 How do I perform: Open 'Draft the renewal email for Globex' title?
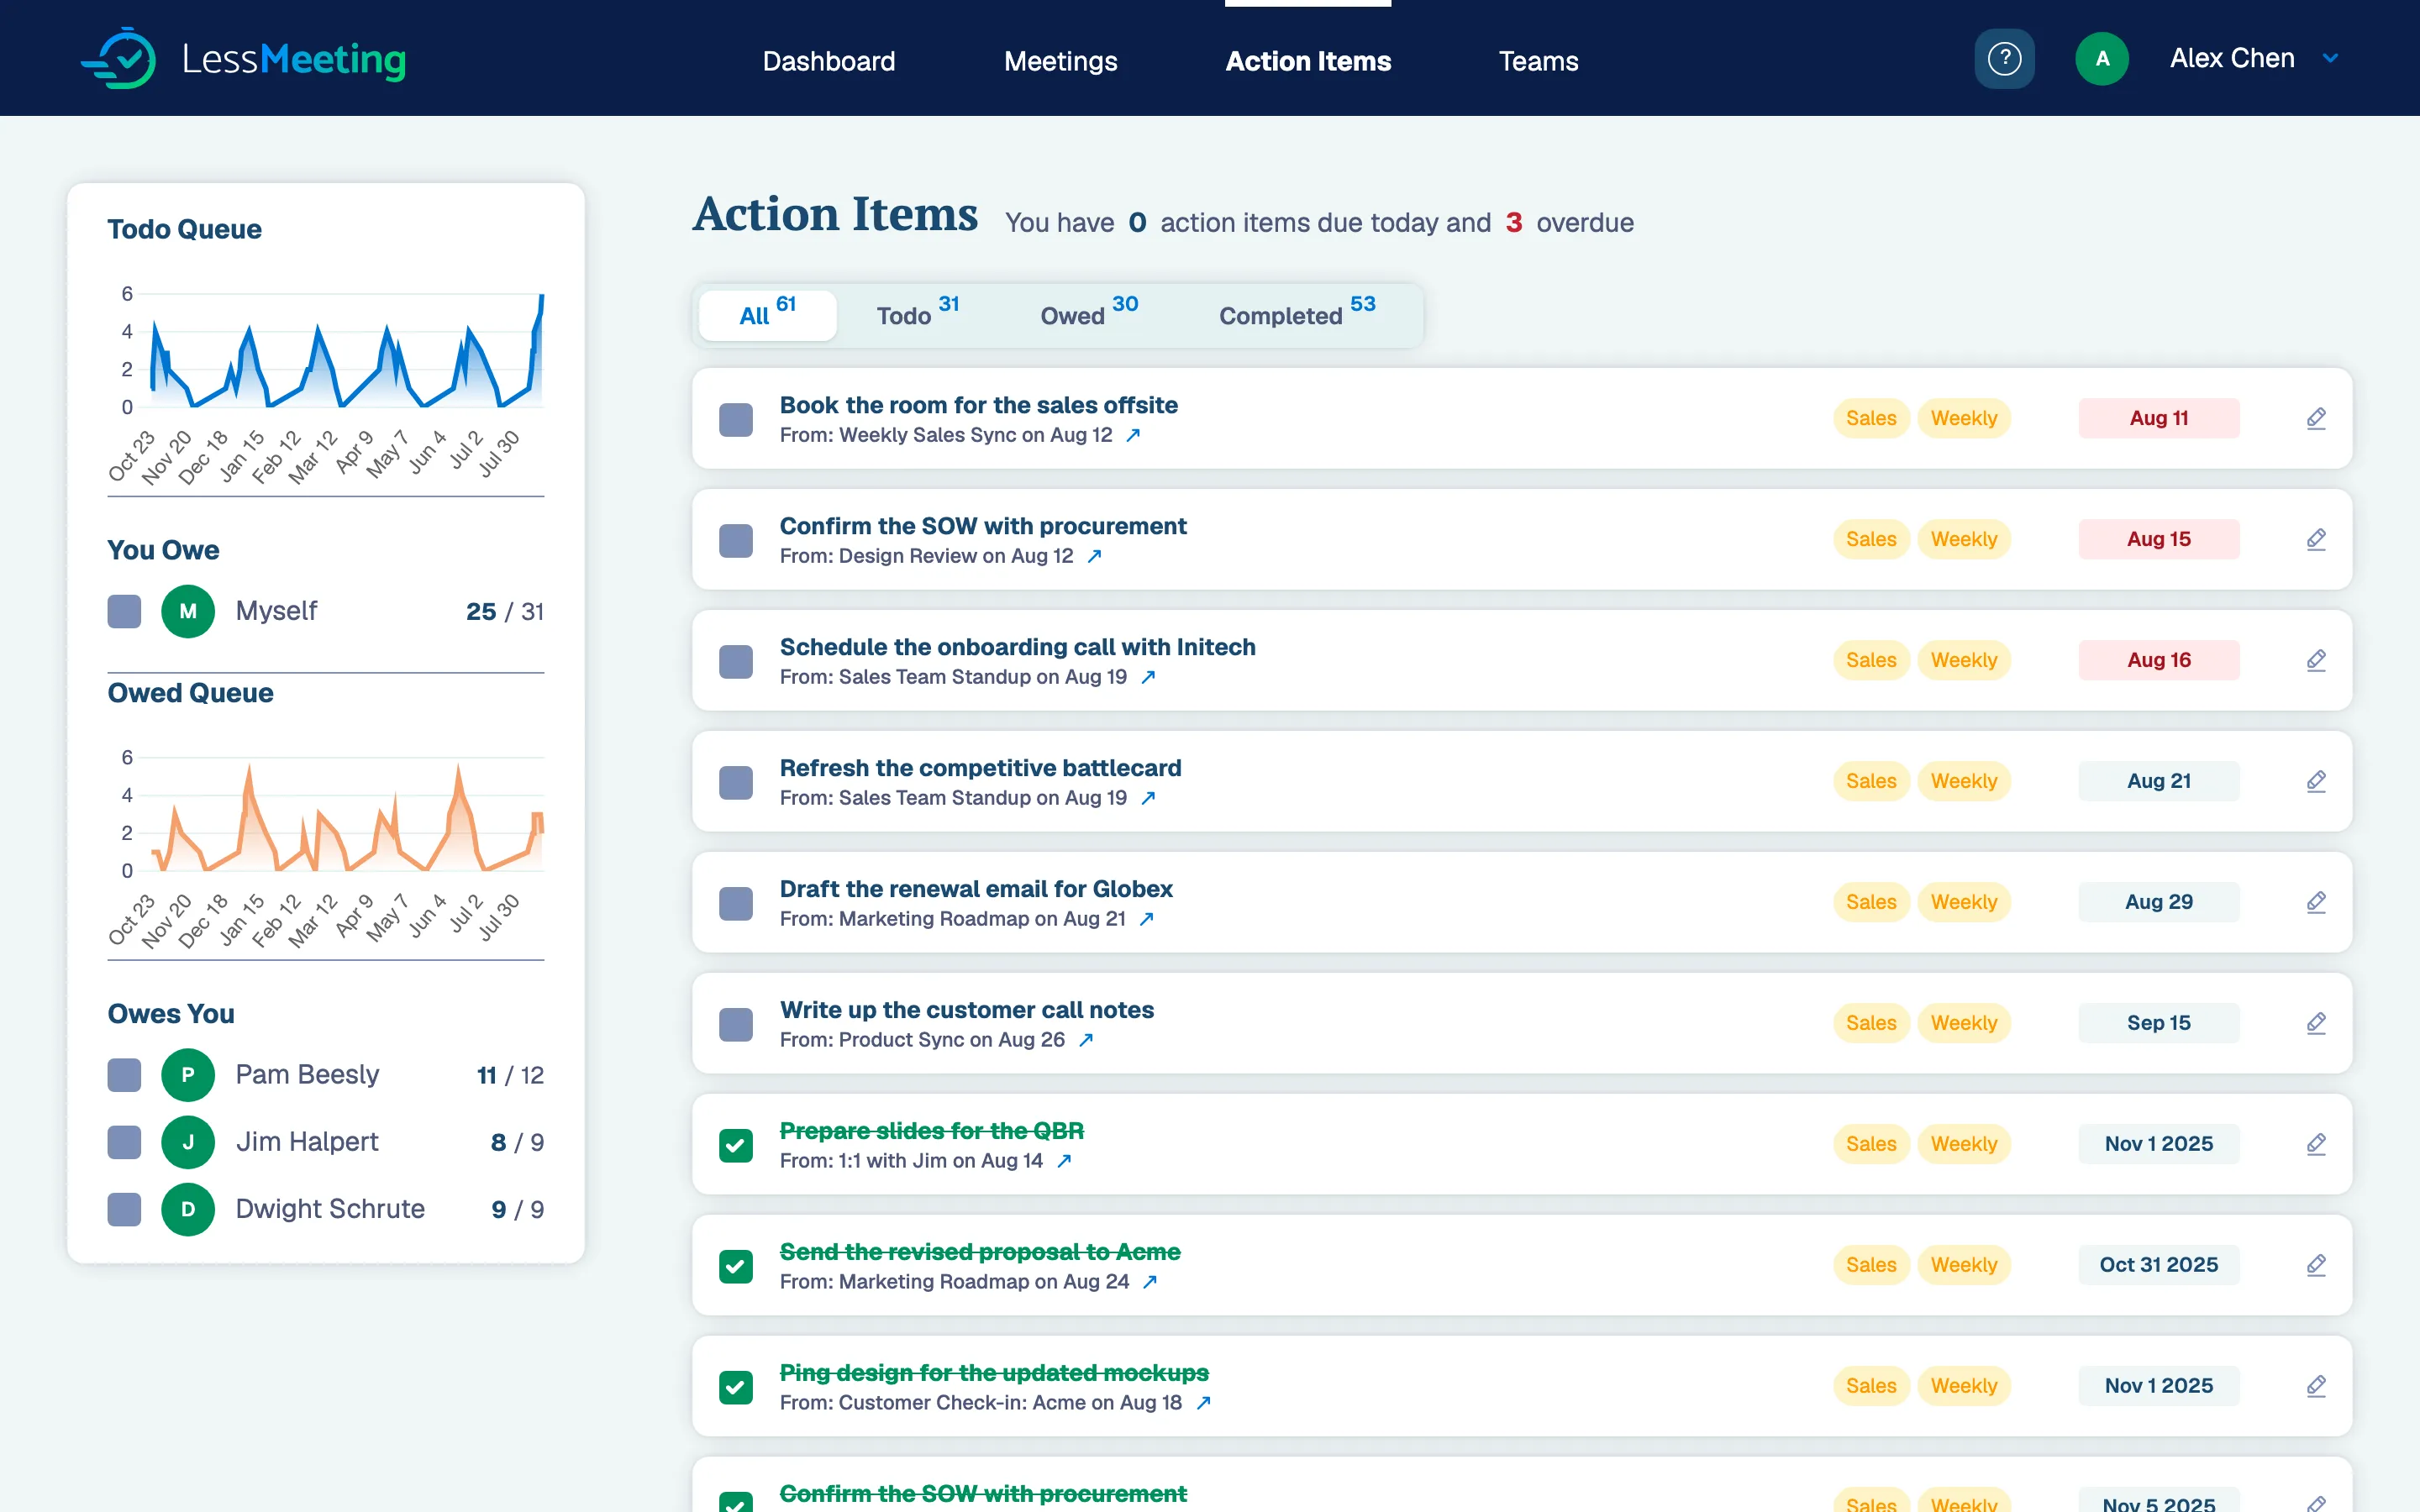(x=975, y=889)
